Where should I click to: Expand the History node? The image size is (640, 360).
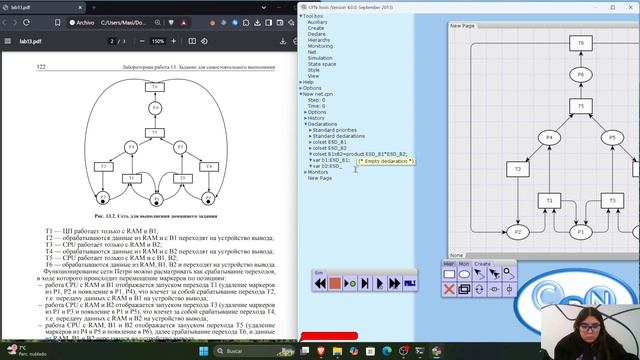click(x=305, y=118)
